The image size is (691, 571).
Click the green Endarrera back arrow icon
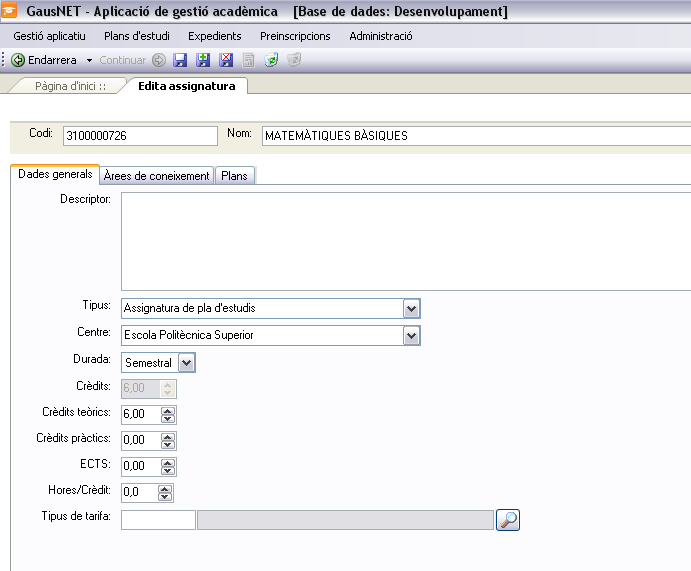tap(18, 60)
